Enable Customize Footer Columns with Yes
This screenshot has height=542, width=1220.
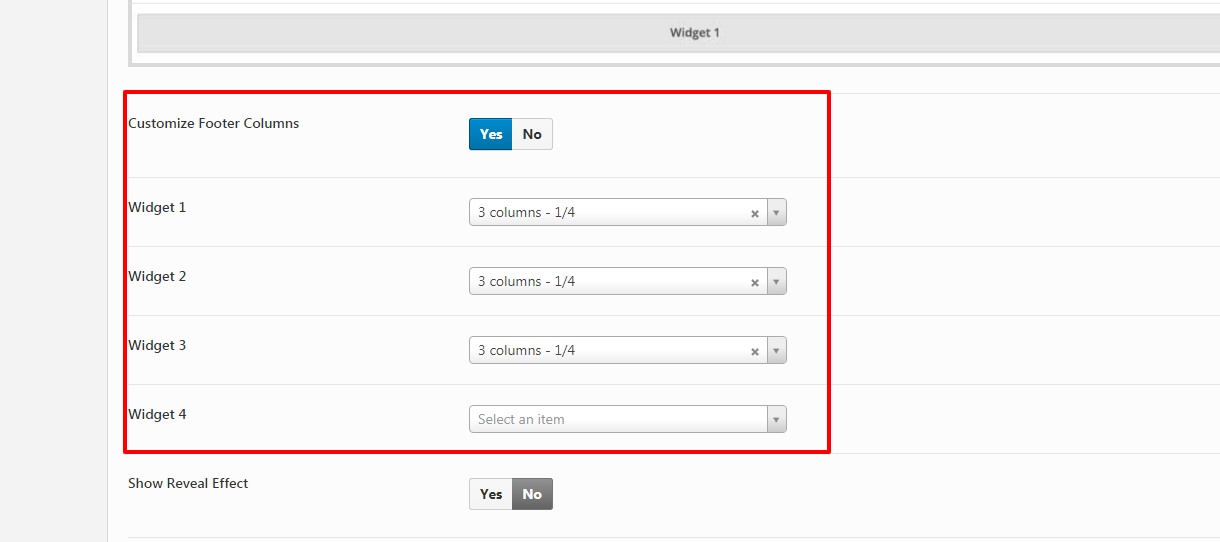[x=491, y=134]
